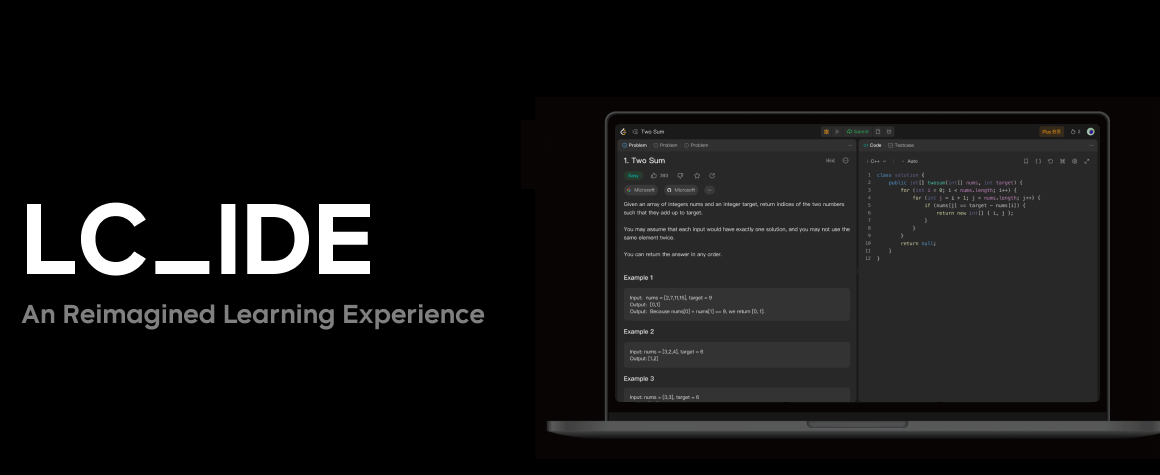This screenshot has height=475, width=1160.
Task: Switch to the Testcase tab
Action: 902,145
